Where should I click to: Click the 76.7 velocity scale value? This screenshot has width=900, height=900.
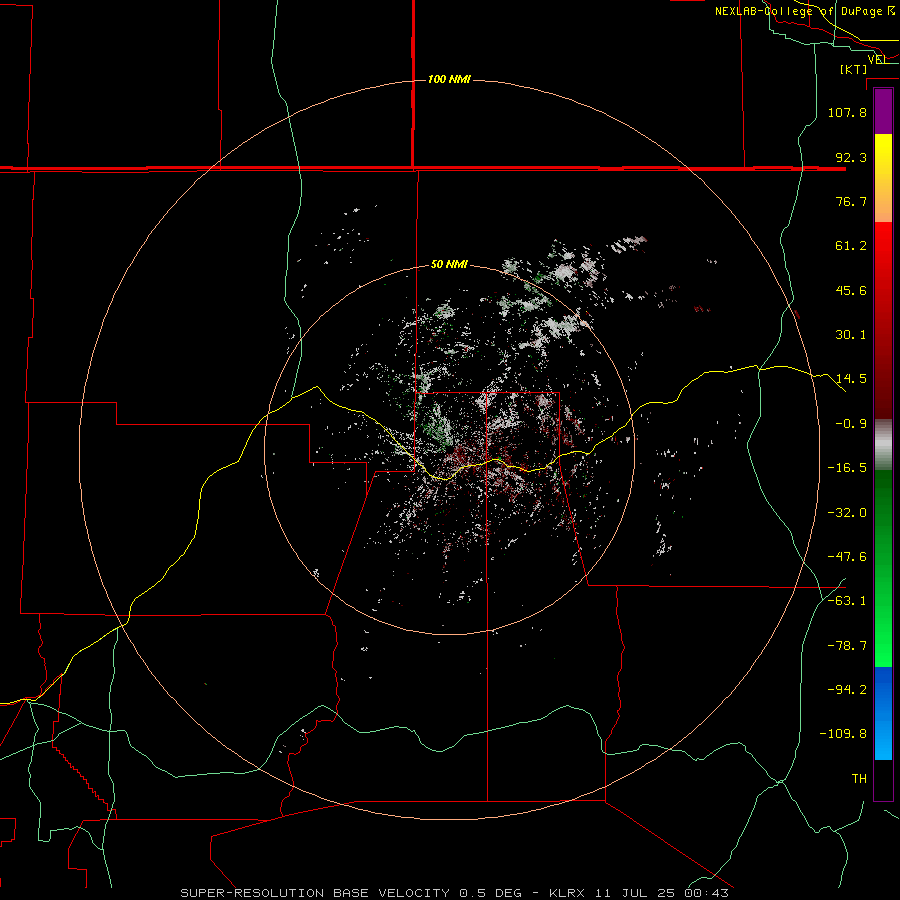click(851, 201)
